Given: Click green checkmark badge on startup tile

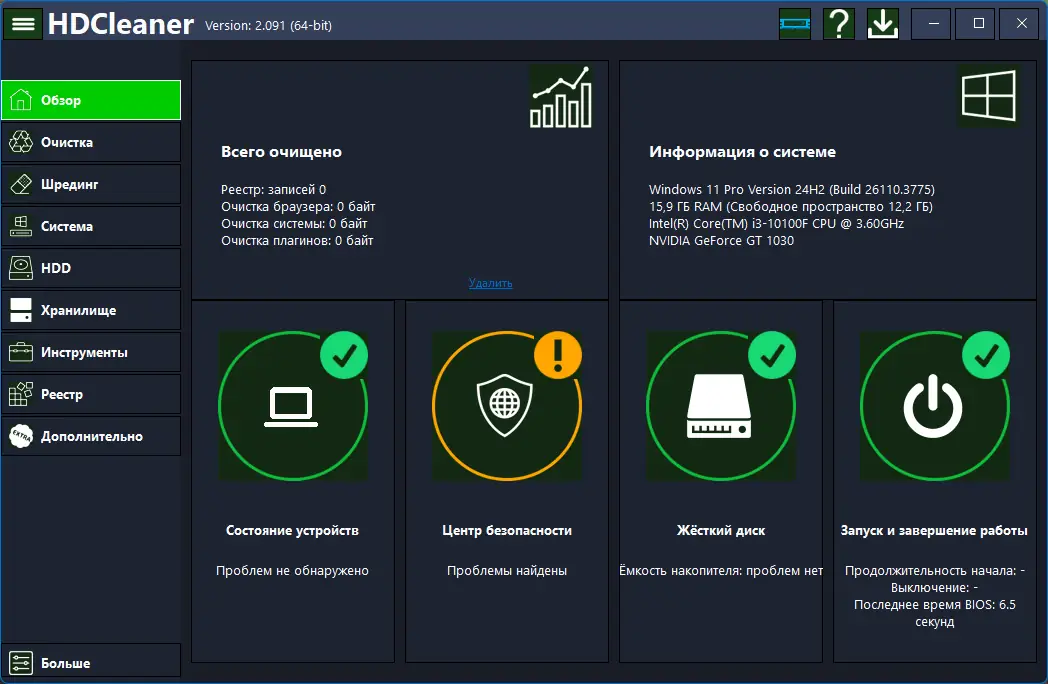Looking at the screenshot, I should (986, 355).
